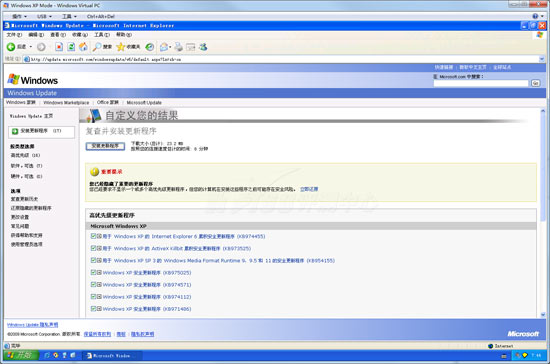This screenshot has width=550, height=364.
Task: Uncheck ActiveX Killbit update KB973525 checkbox
Action: (x=93, y=248)
